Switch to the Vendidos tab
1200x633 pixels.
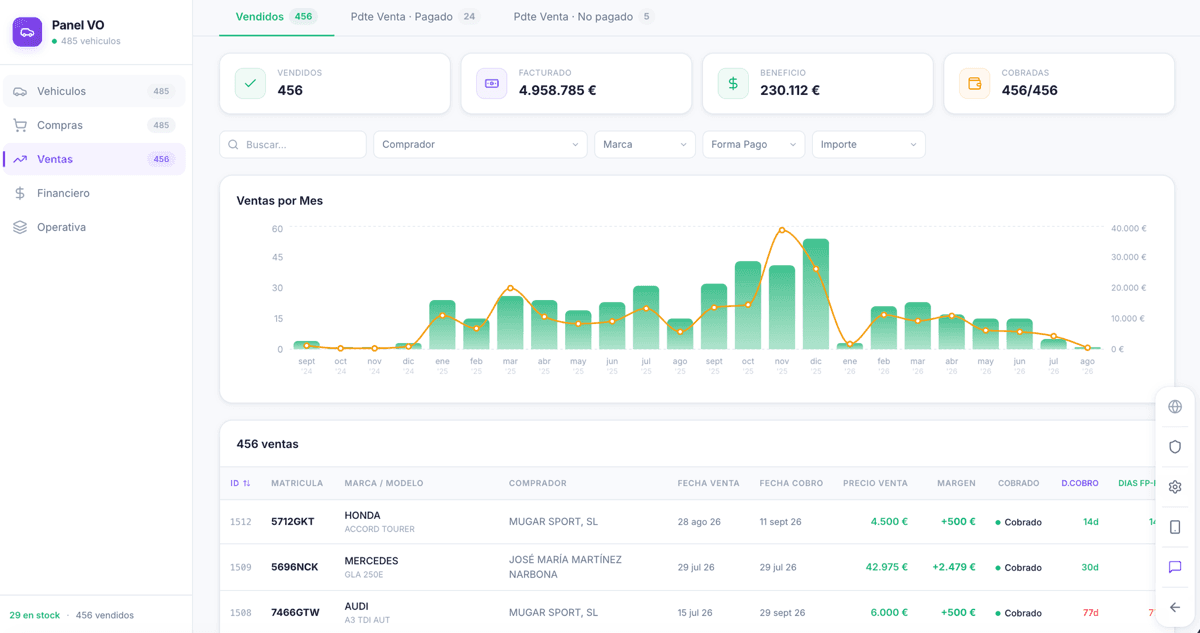click(276, 17)
